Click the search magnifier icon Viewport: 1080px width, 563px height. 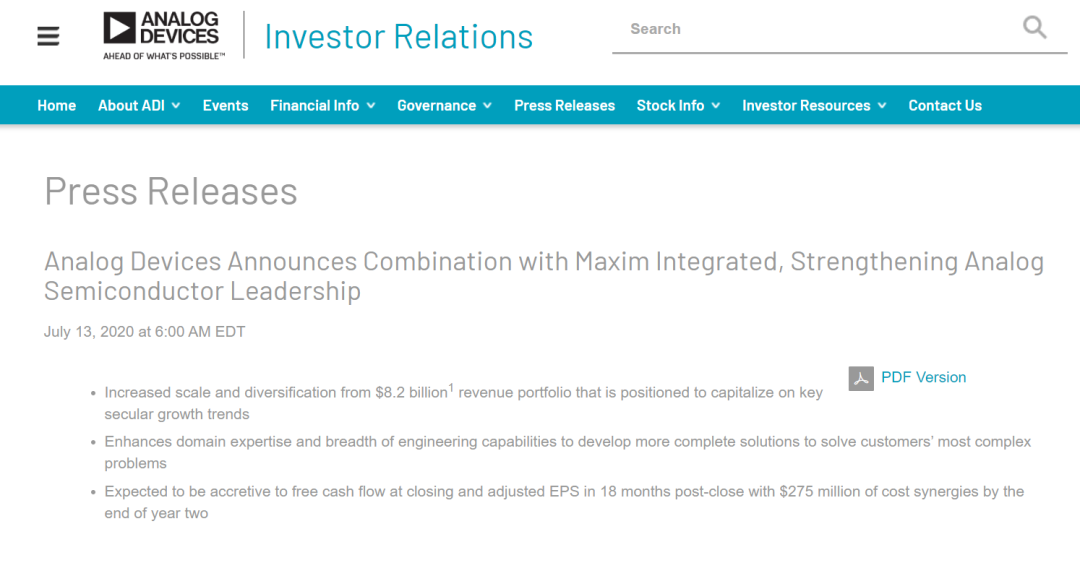1035,28
